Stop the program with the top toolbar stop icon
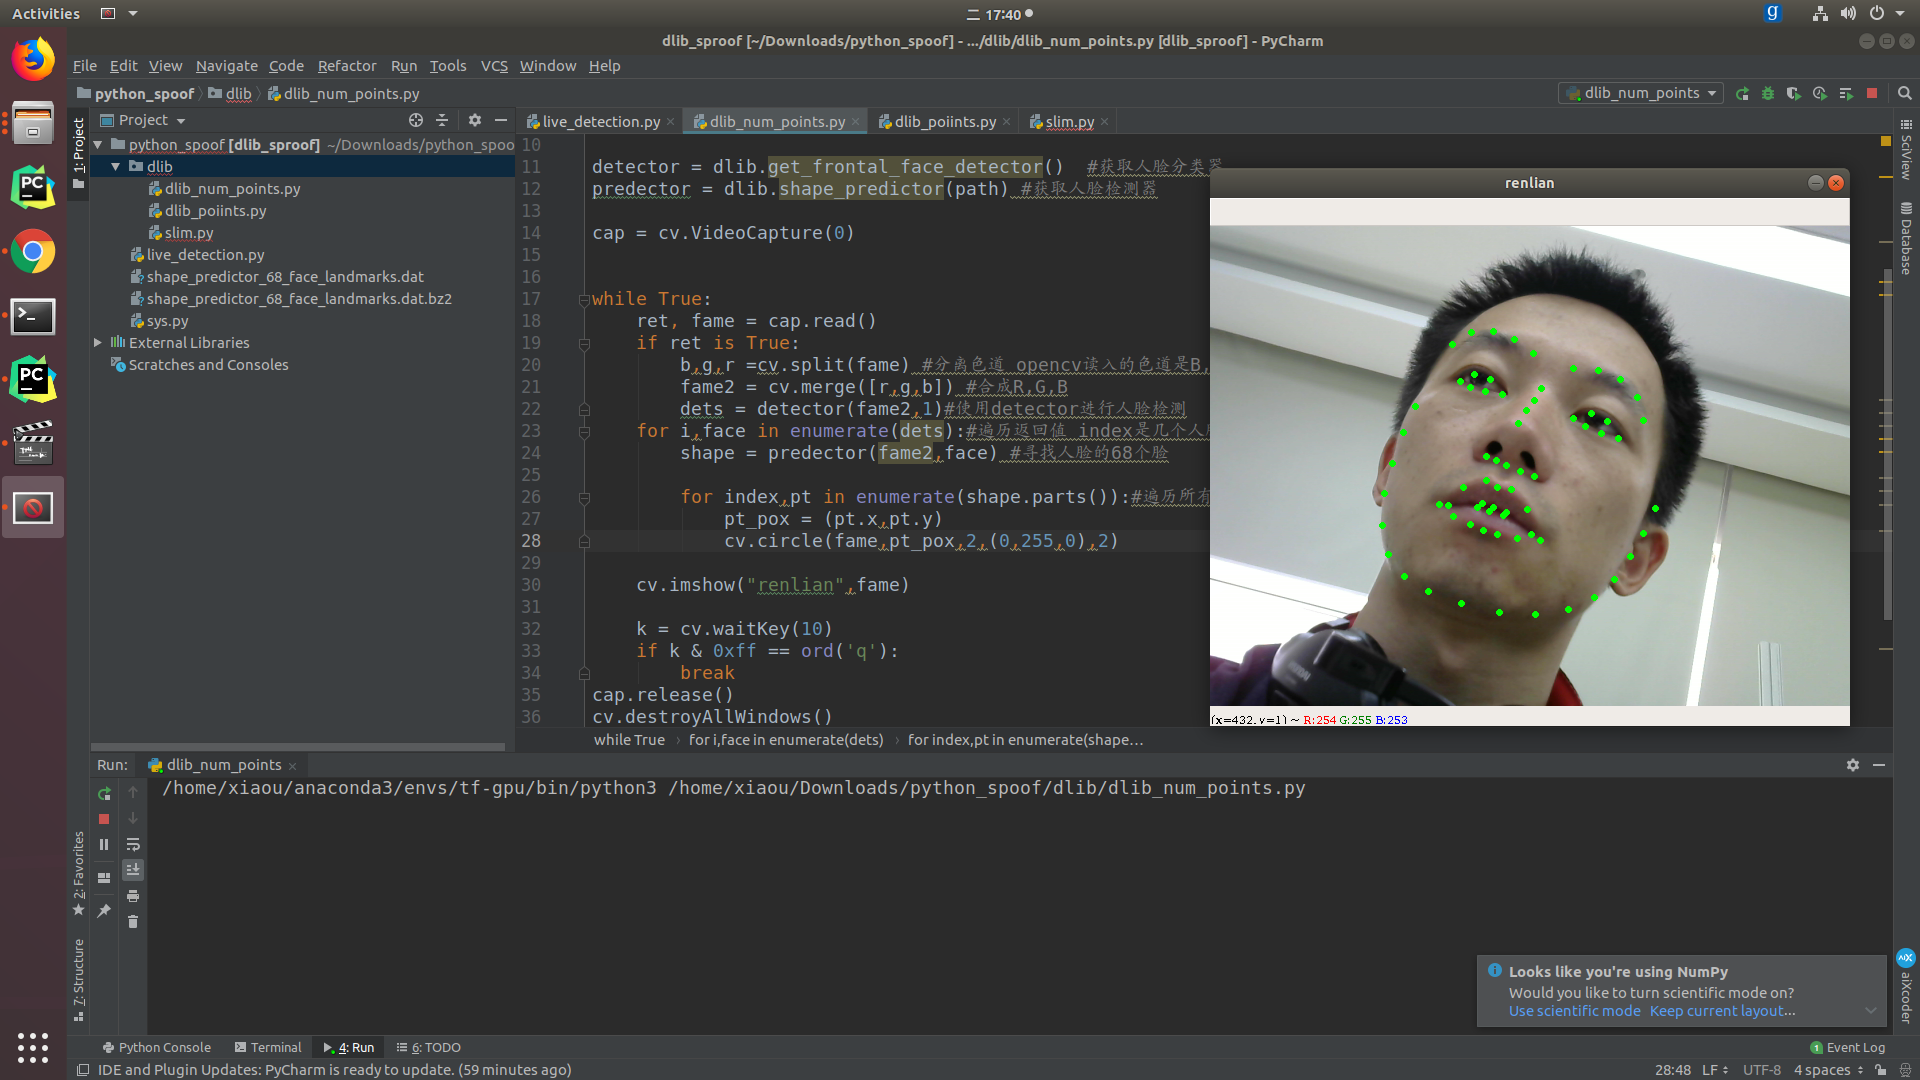1920x1080 pixels. tap(1872, 93)
